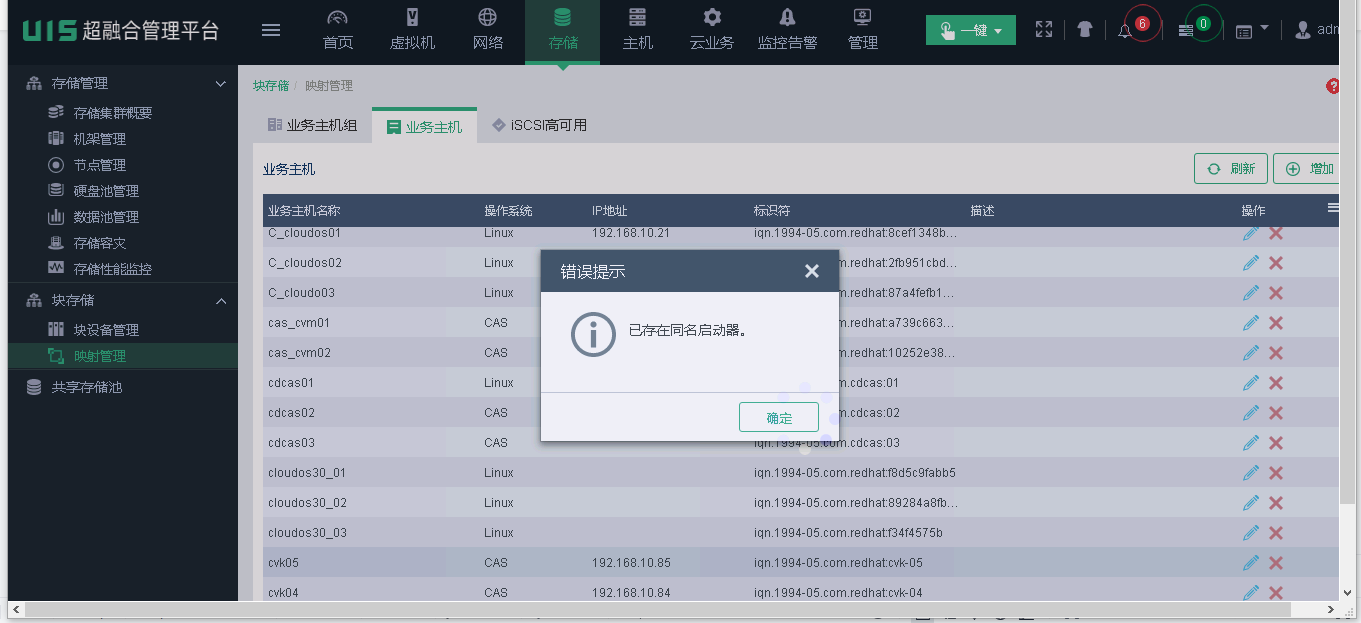Open the theme shirt icon
Image resolution: width=1361 pixels, height=623 pixels.
pyautogui.click(x=1085, y=30)
